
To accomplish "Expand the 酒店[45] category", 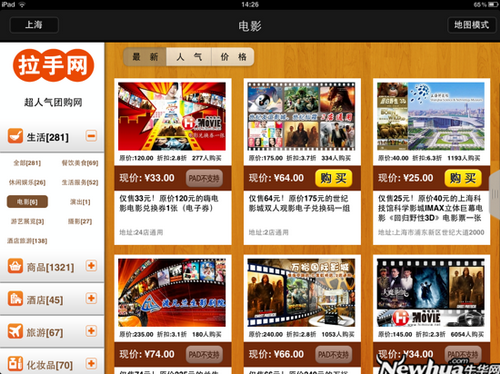I will point(91,298).
